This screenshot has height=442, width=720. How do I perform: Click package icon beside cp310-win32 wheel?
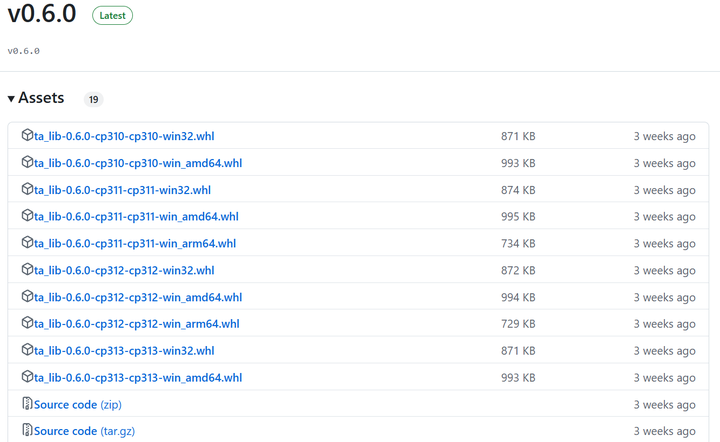27,135
